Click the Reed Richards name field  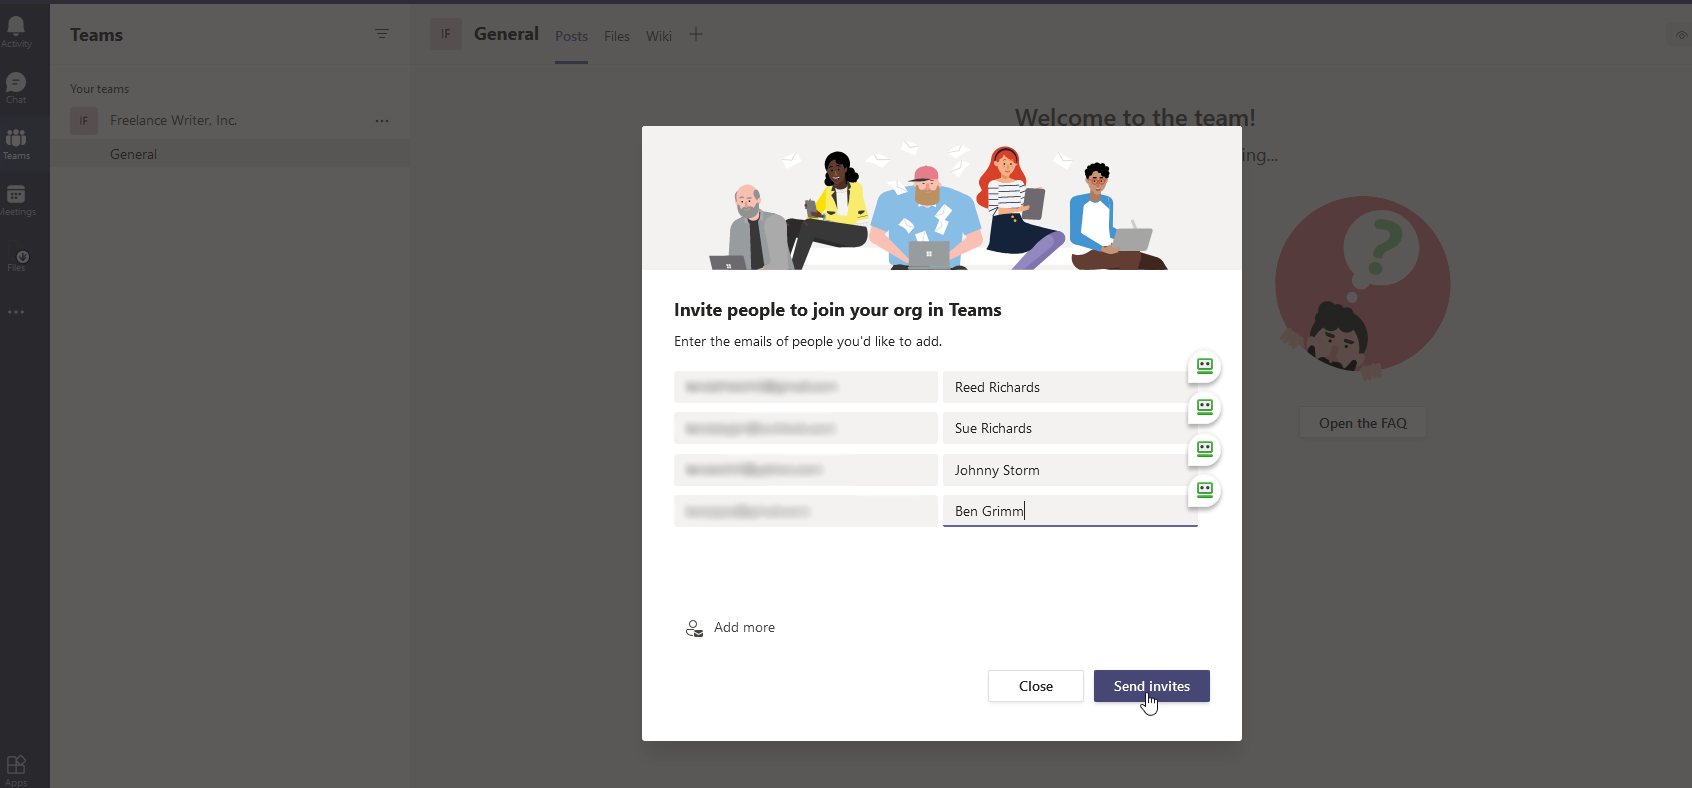1070,387
